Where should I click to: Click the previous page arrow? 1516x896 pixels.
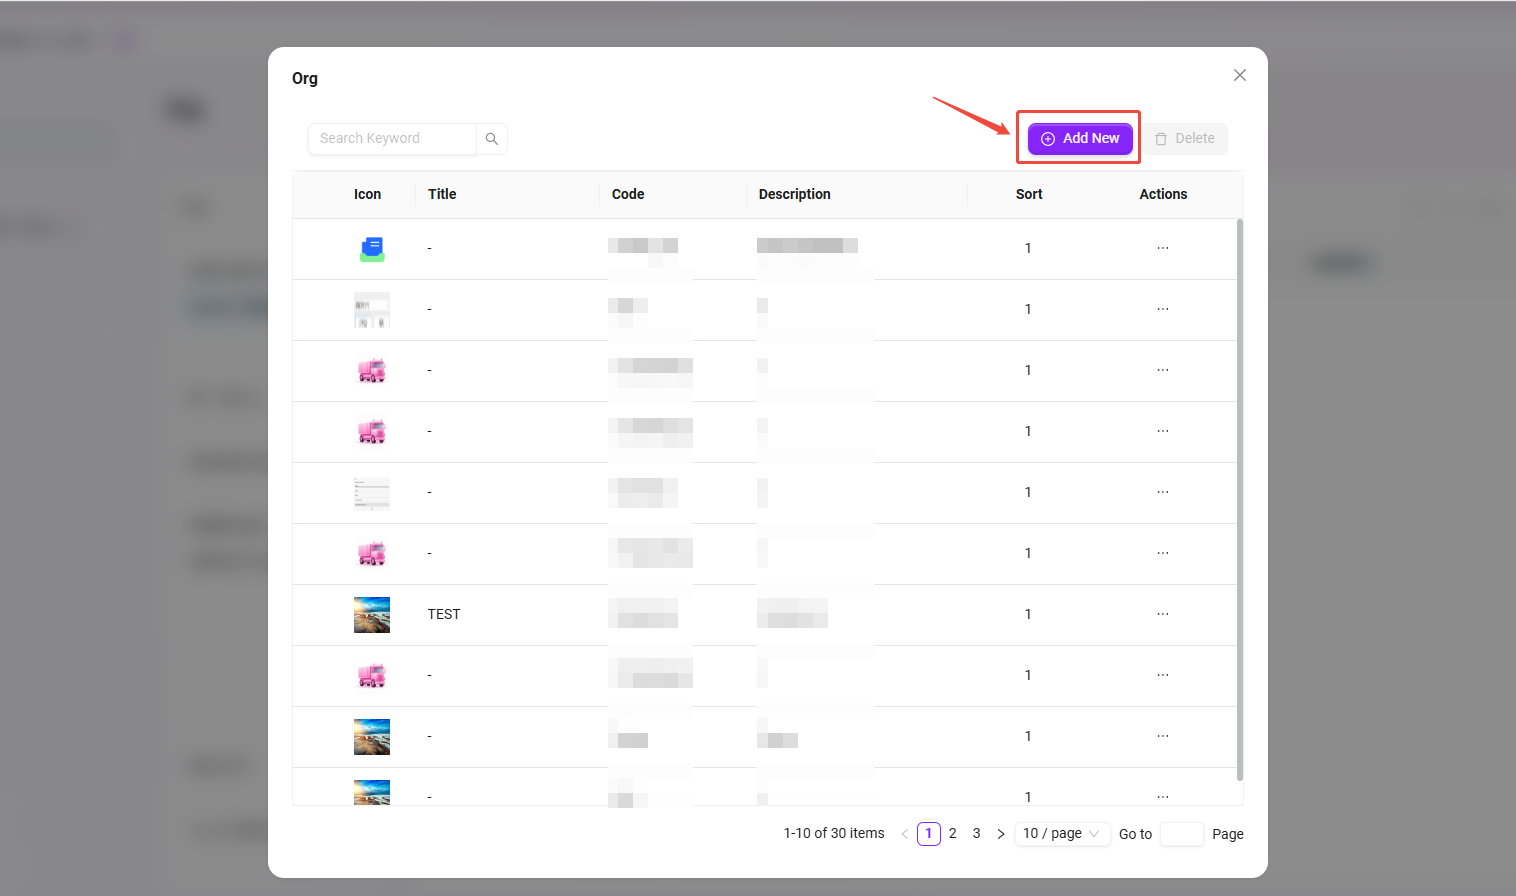pyautogui.click(x=905, y=834)
